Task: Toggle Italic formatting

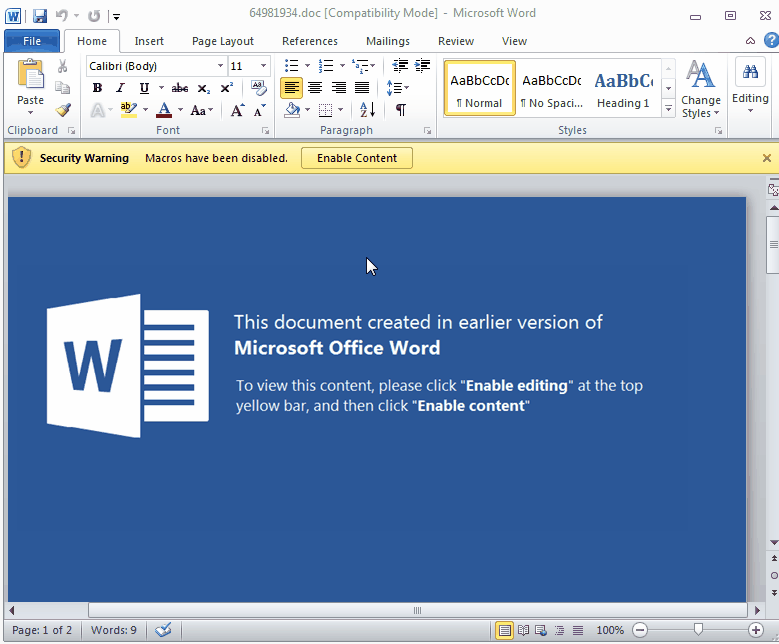Action: click(120, 88)
